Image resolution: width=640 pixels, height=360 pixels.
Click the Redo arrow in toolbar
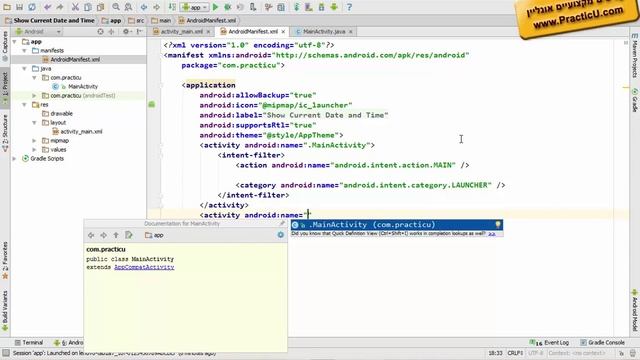pos(60,7)
